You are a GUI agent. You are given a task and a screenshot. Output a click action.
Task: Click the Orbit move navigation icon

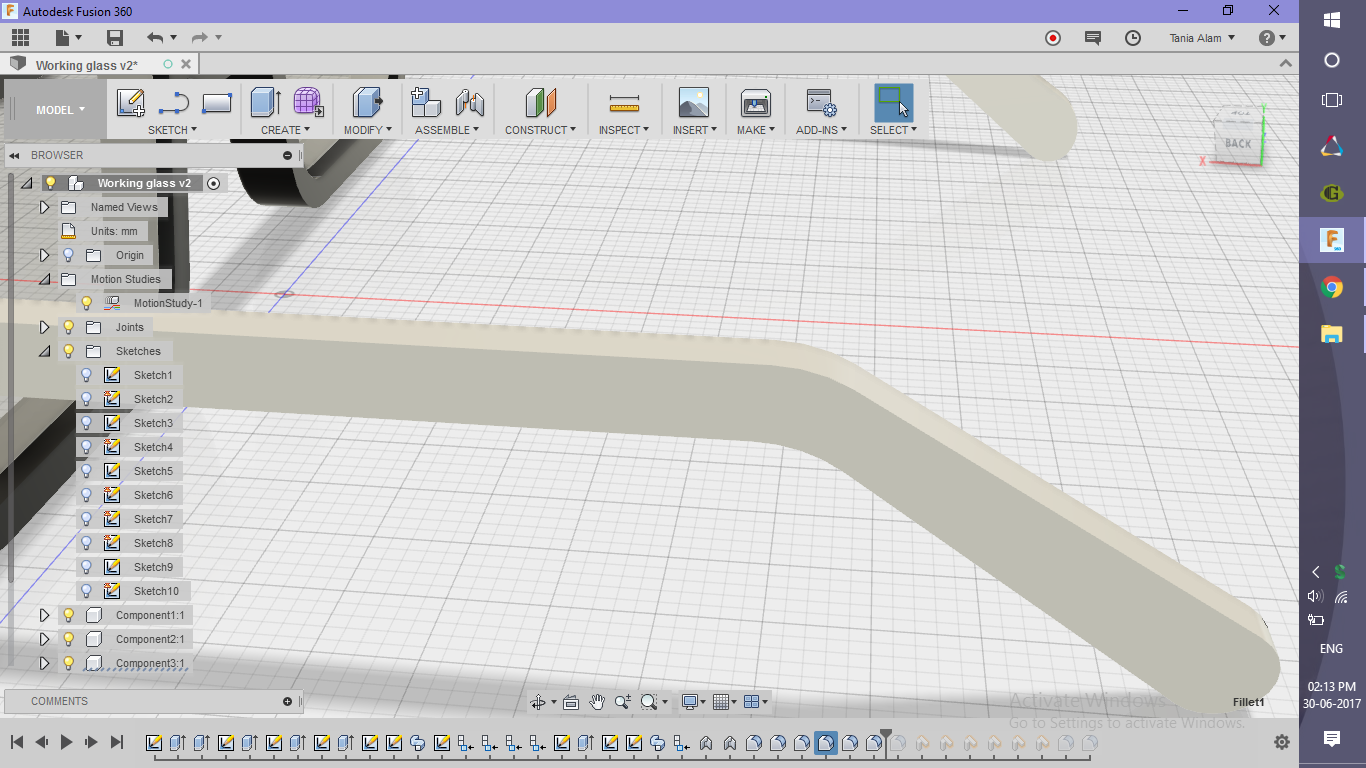click(538, 702)
